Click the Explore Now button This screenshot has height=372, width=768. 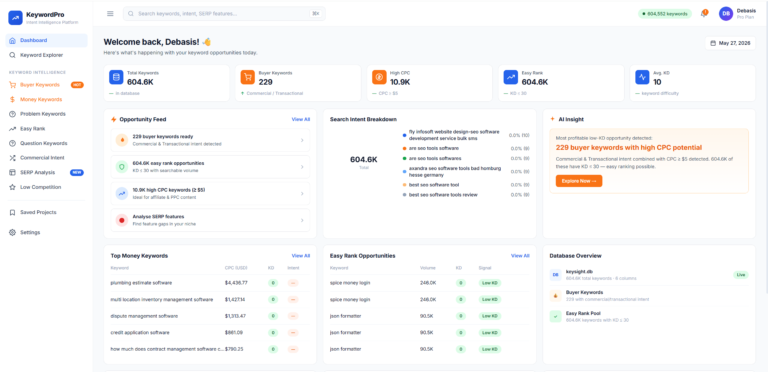click(579, 181)
